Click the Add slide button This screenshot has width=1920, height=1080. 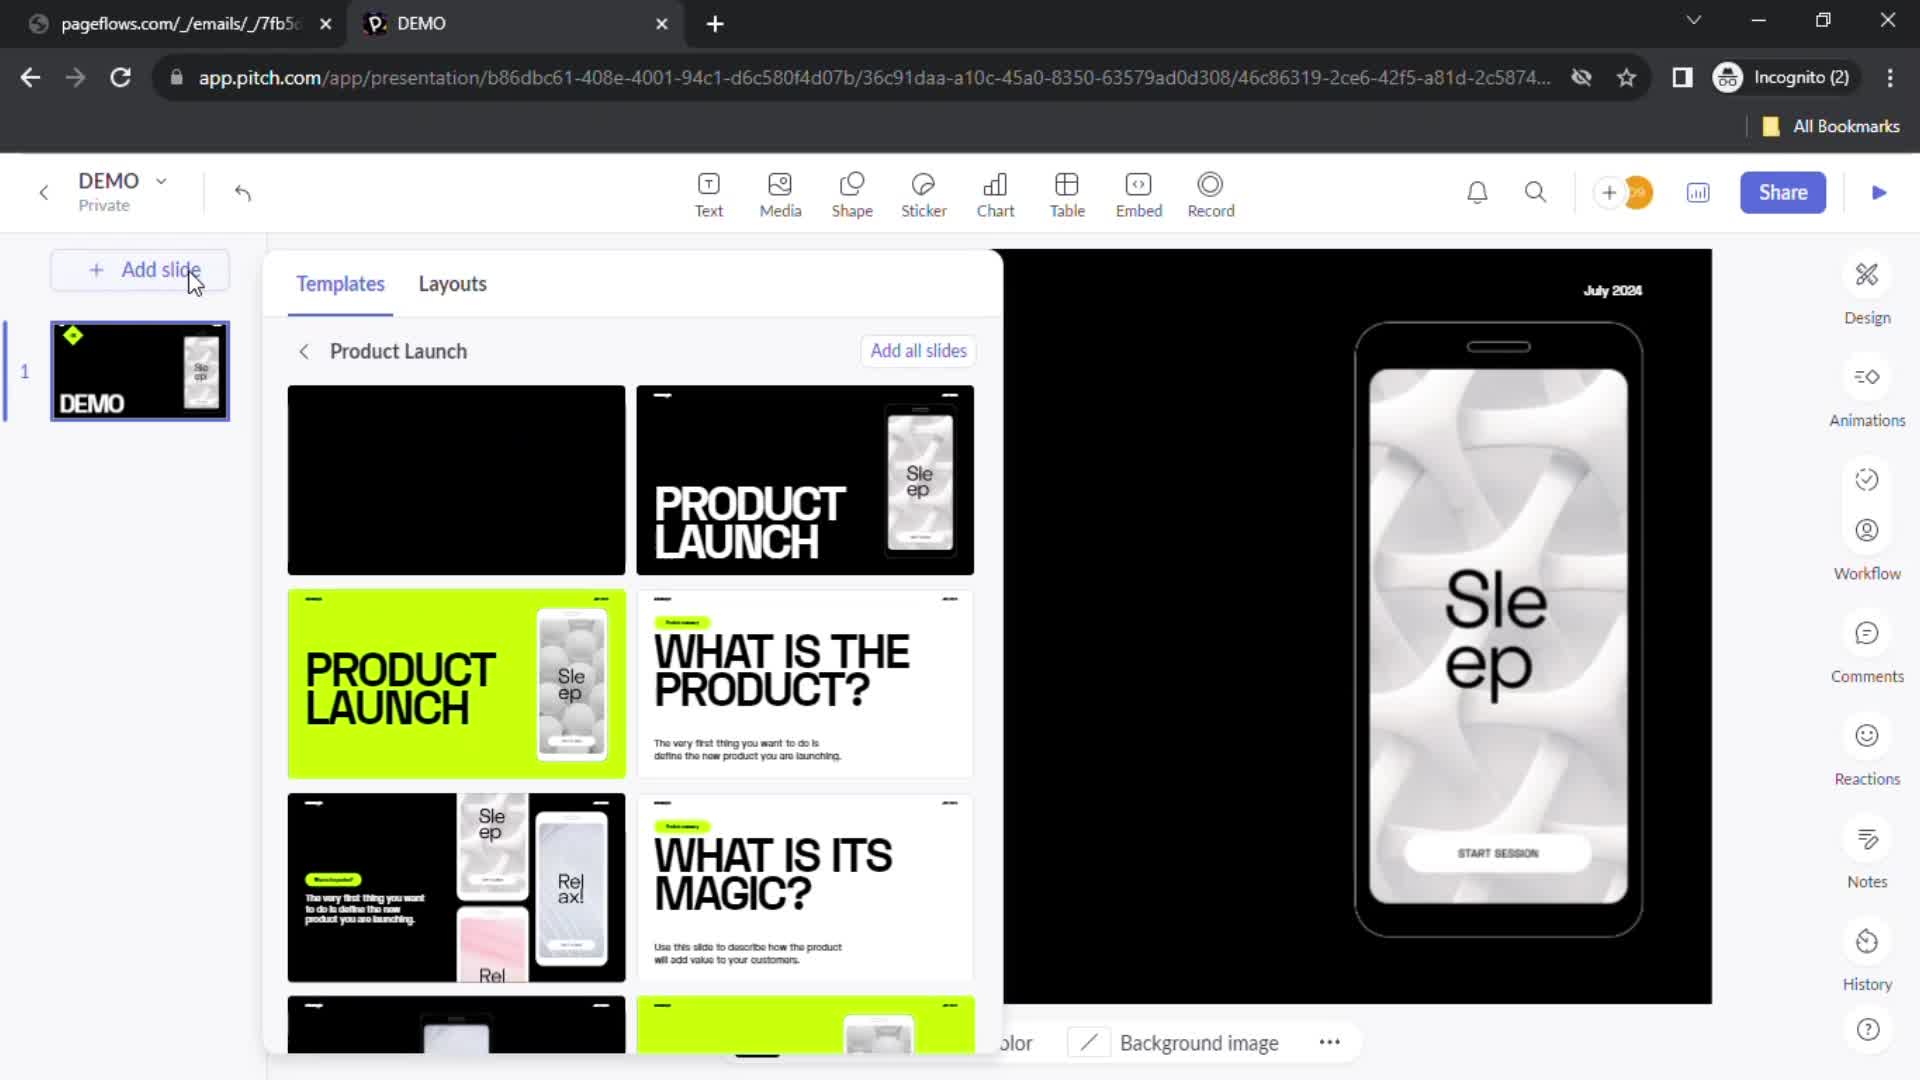point(144,270)
